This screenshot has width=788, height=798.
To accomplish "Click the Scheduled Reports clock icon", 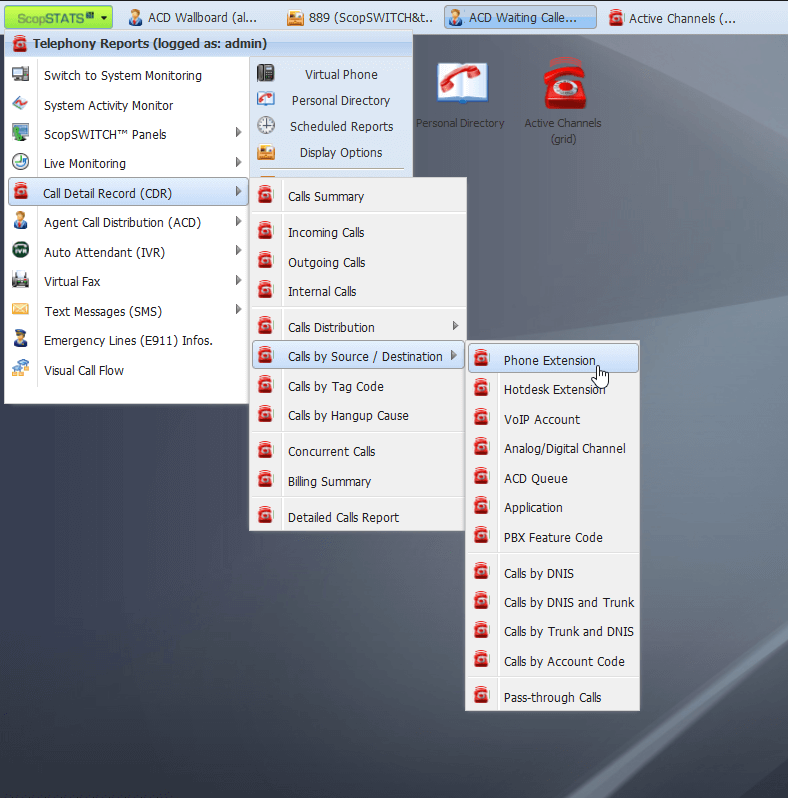I will pyautogui.click(x=266, y=126).
